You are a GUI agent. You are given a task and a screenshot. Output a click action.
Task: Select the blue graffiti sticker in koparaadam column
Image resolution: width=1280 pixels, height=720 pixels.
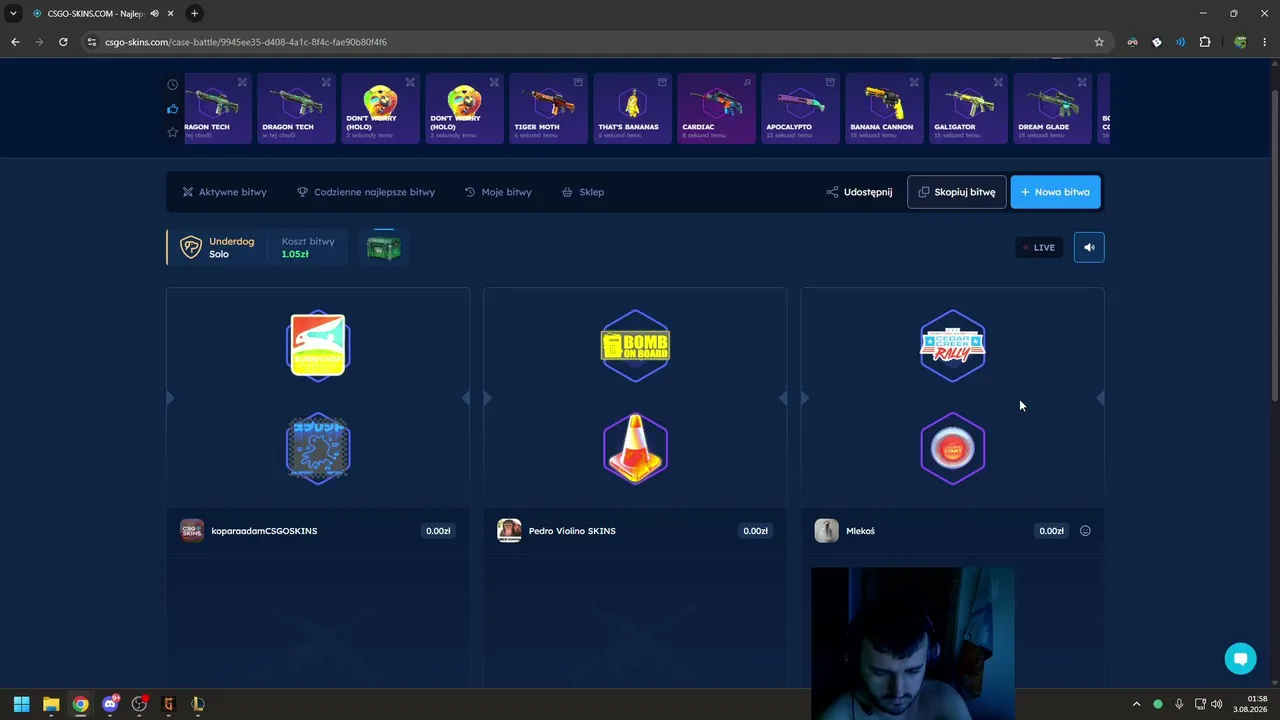pos(318,448)
